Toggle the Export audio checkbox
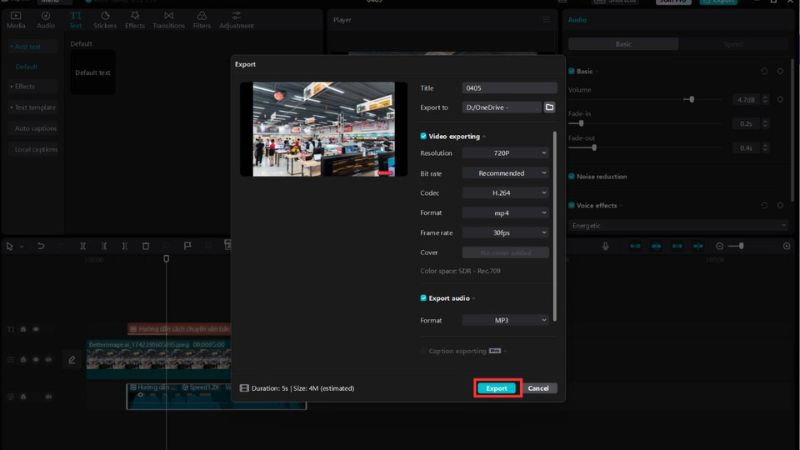Viewport: 800px width, 450px height. 424,298
